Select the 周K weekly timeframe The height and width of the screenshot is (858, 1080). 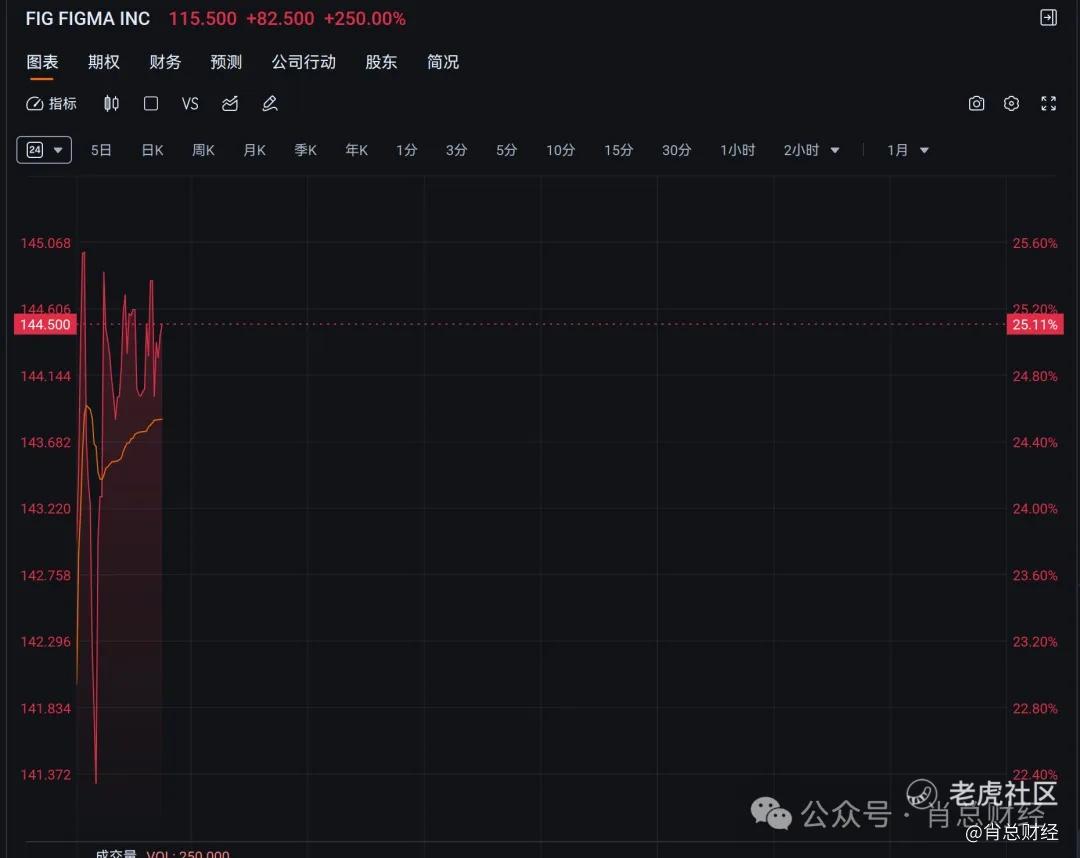(x=203, y=150)
